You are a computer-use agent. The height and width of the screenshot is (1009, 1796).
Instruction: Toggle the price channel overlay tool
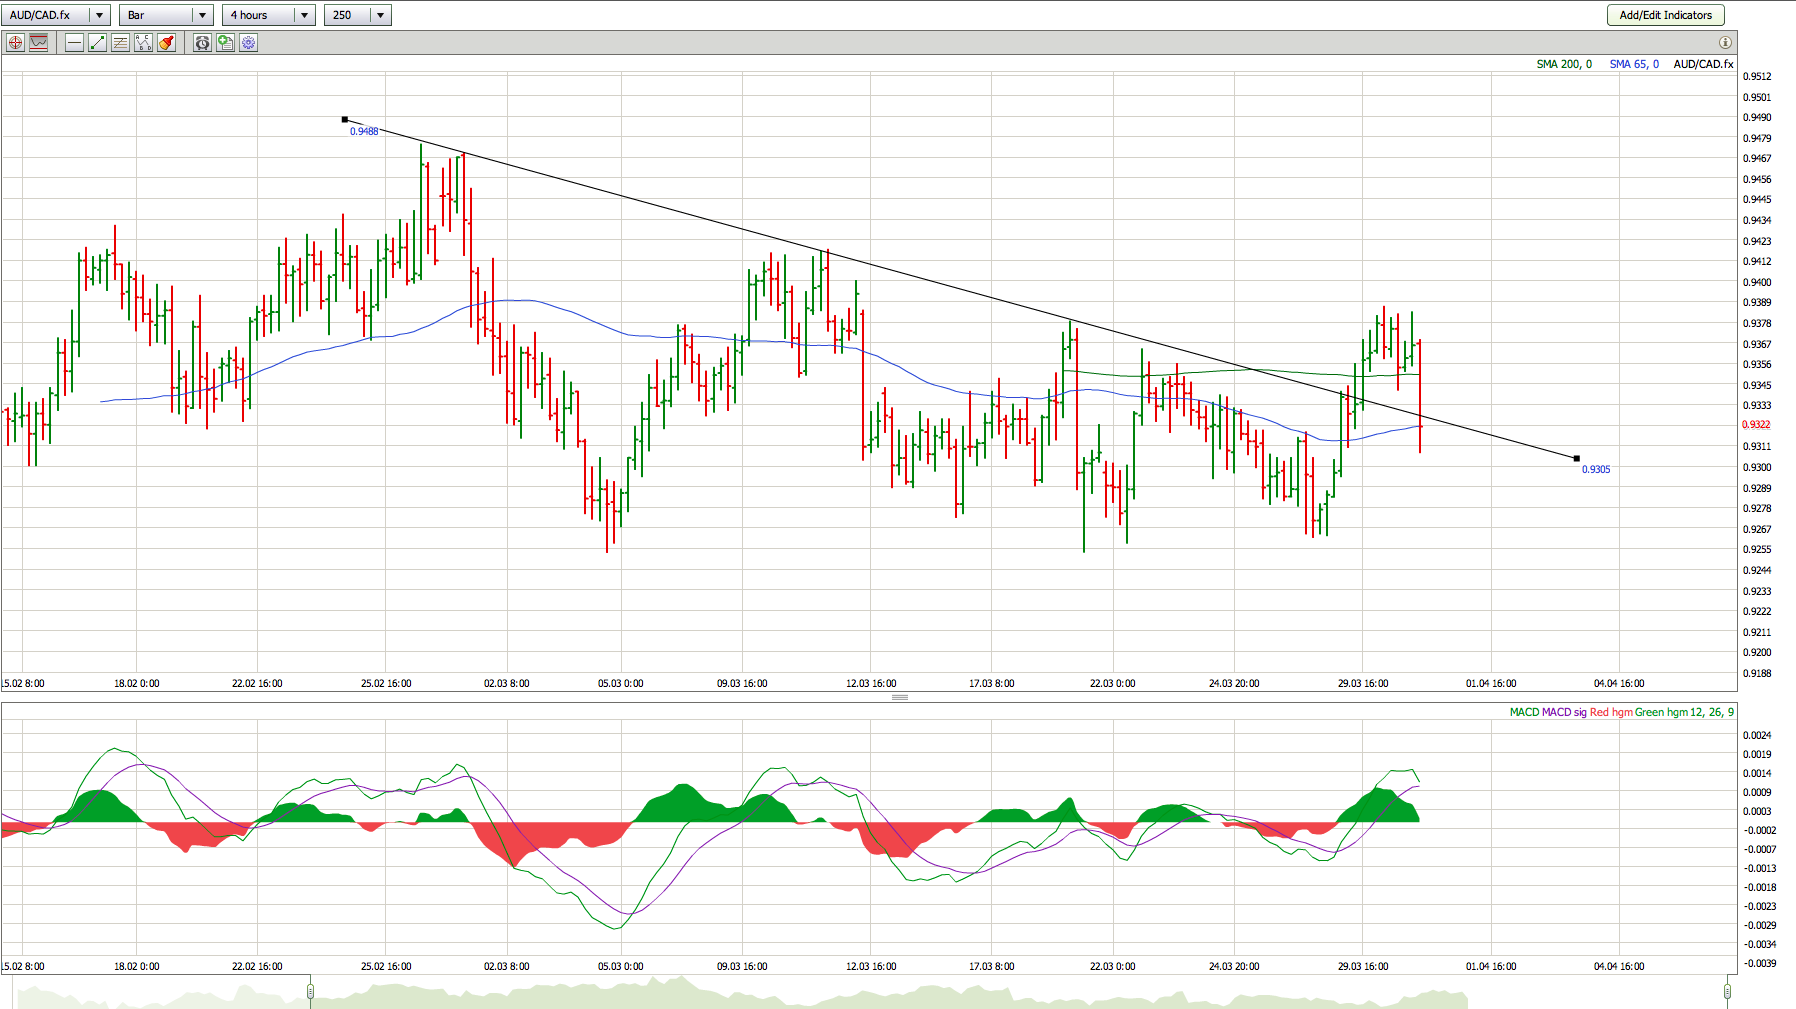(39, 43)
